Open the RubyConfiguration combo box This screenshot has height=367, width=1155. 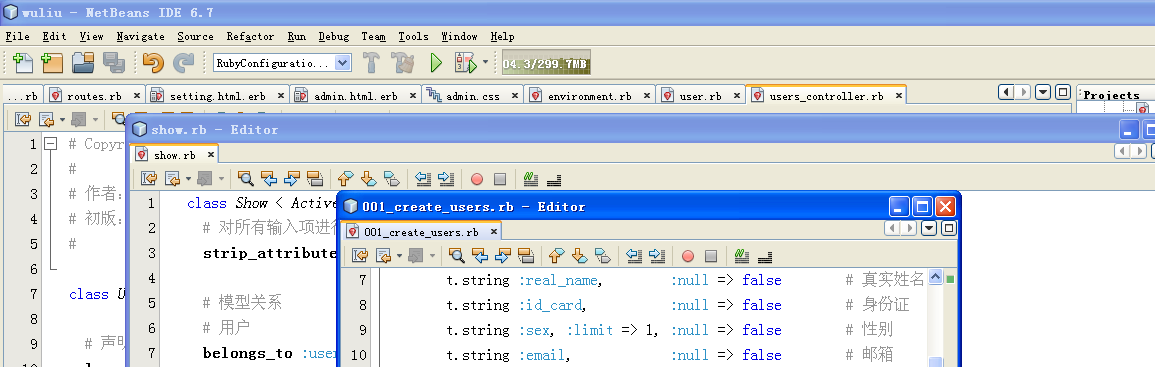pyautogui.click(x=282, y=63)
